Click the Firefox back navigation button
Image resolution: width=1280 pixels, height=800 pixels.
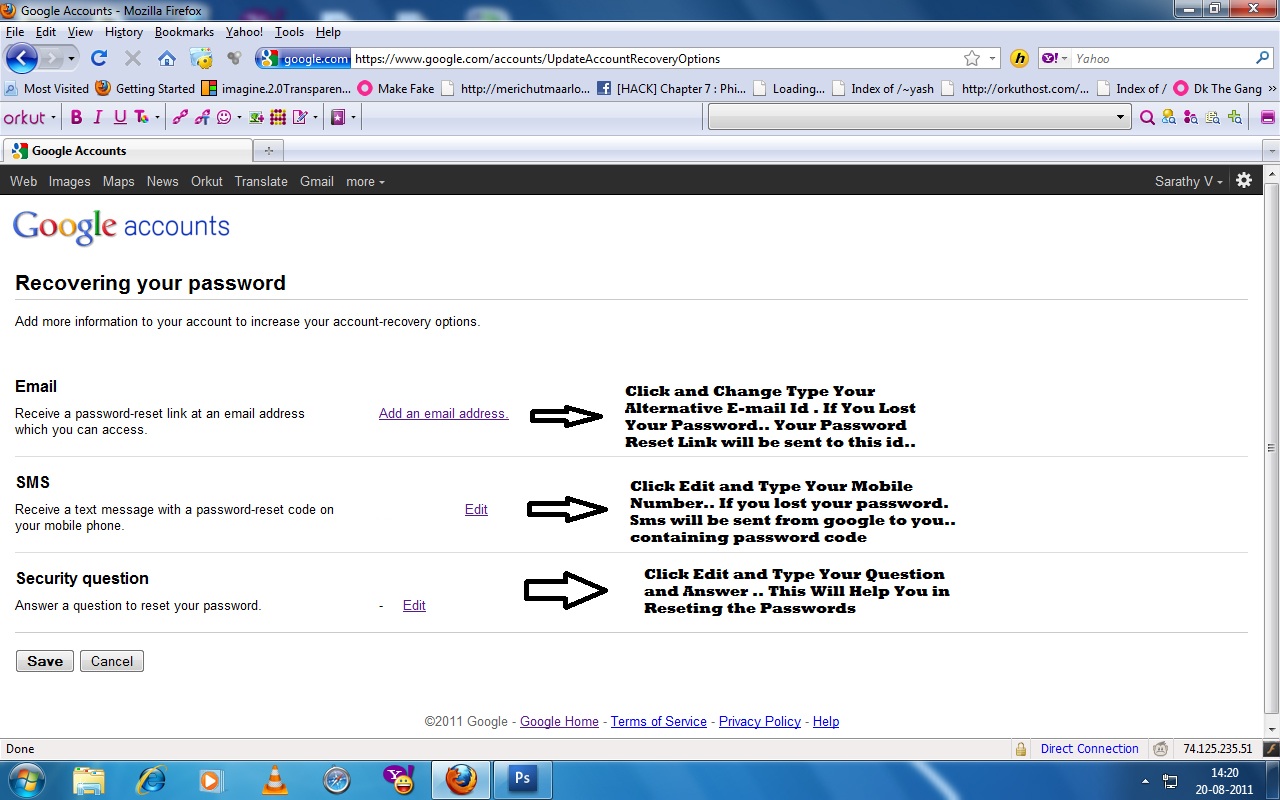(x=22, y=58)
